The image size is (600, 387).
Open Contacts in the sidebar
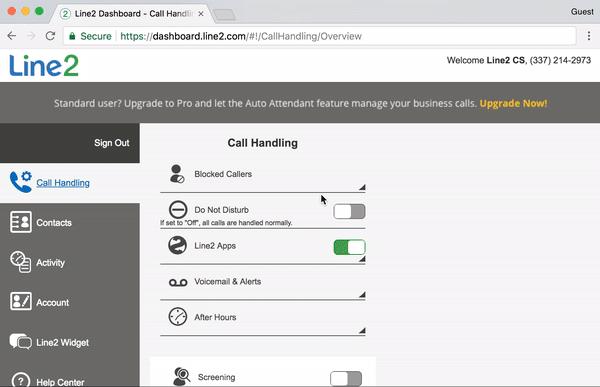click(54, 223)
